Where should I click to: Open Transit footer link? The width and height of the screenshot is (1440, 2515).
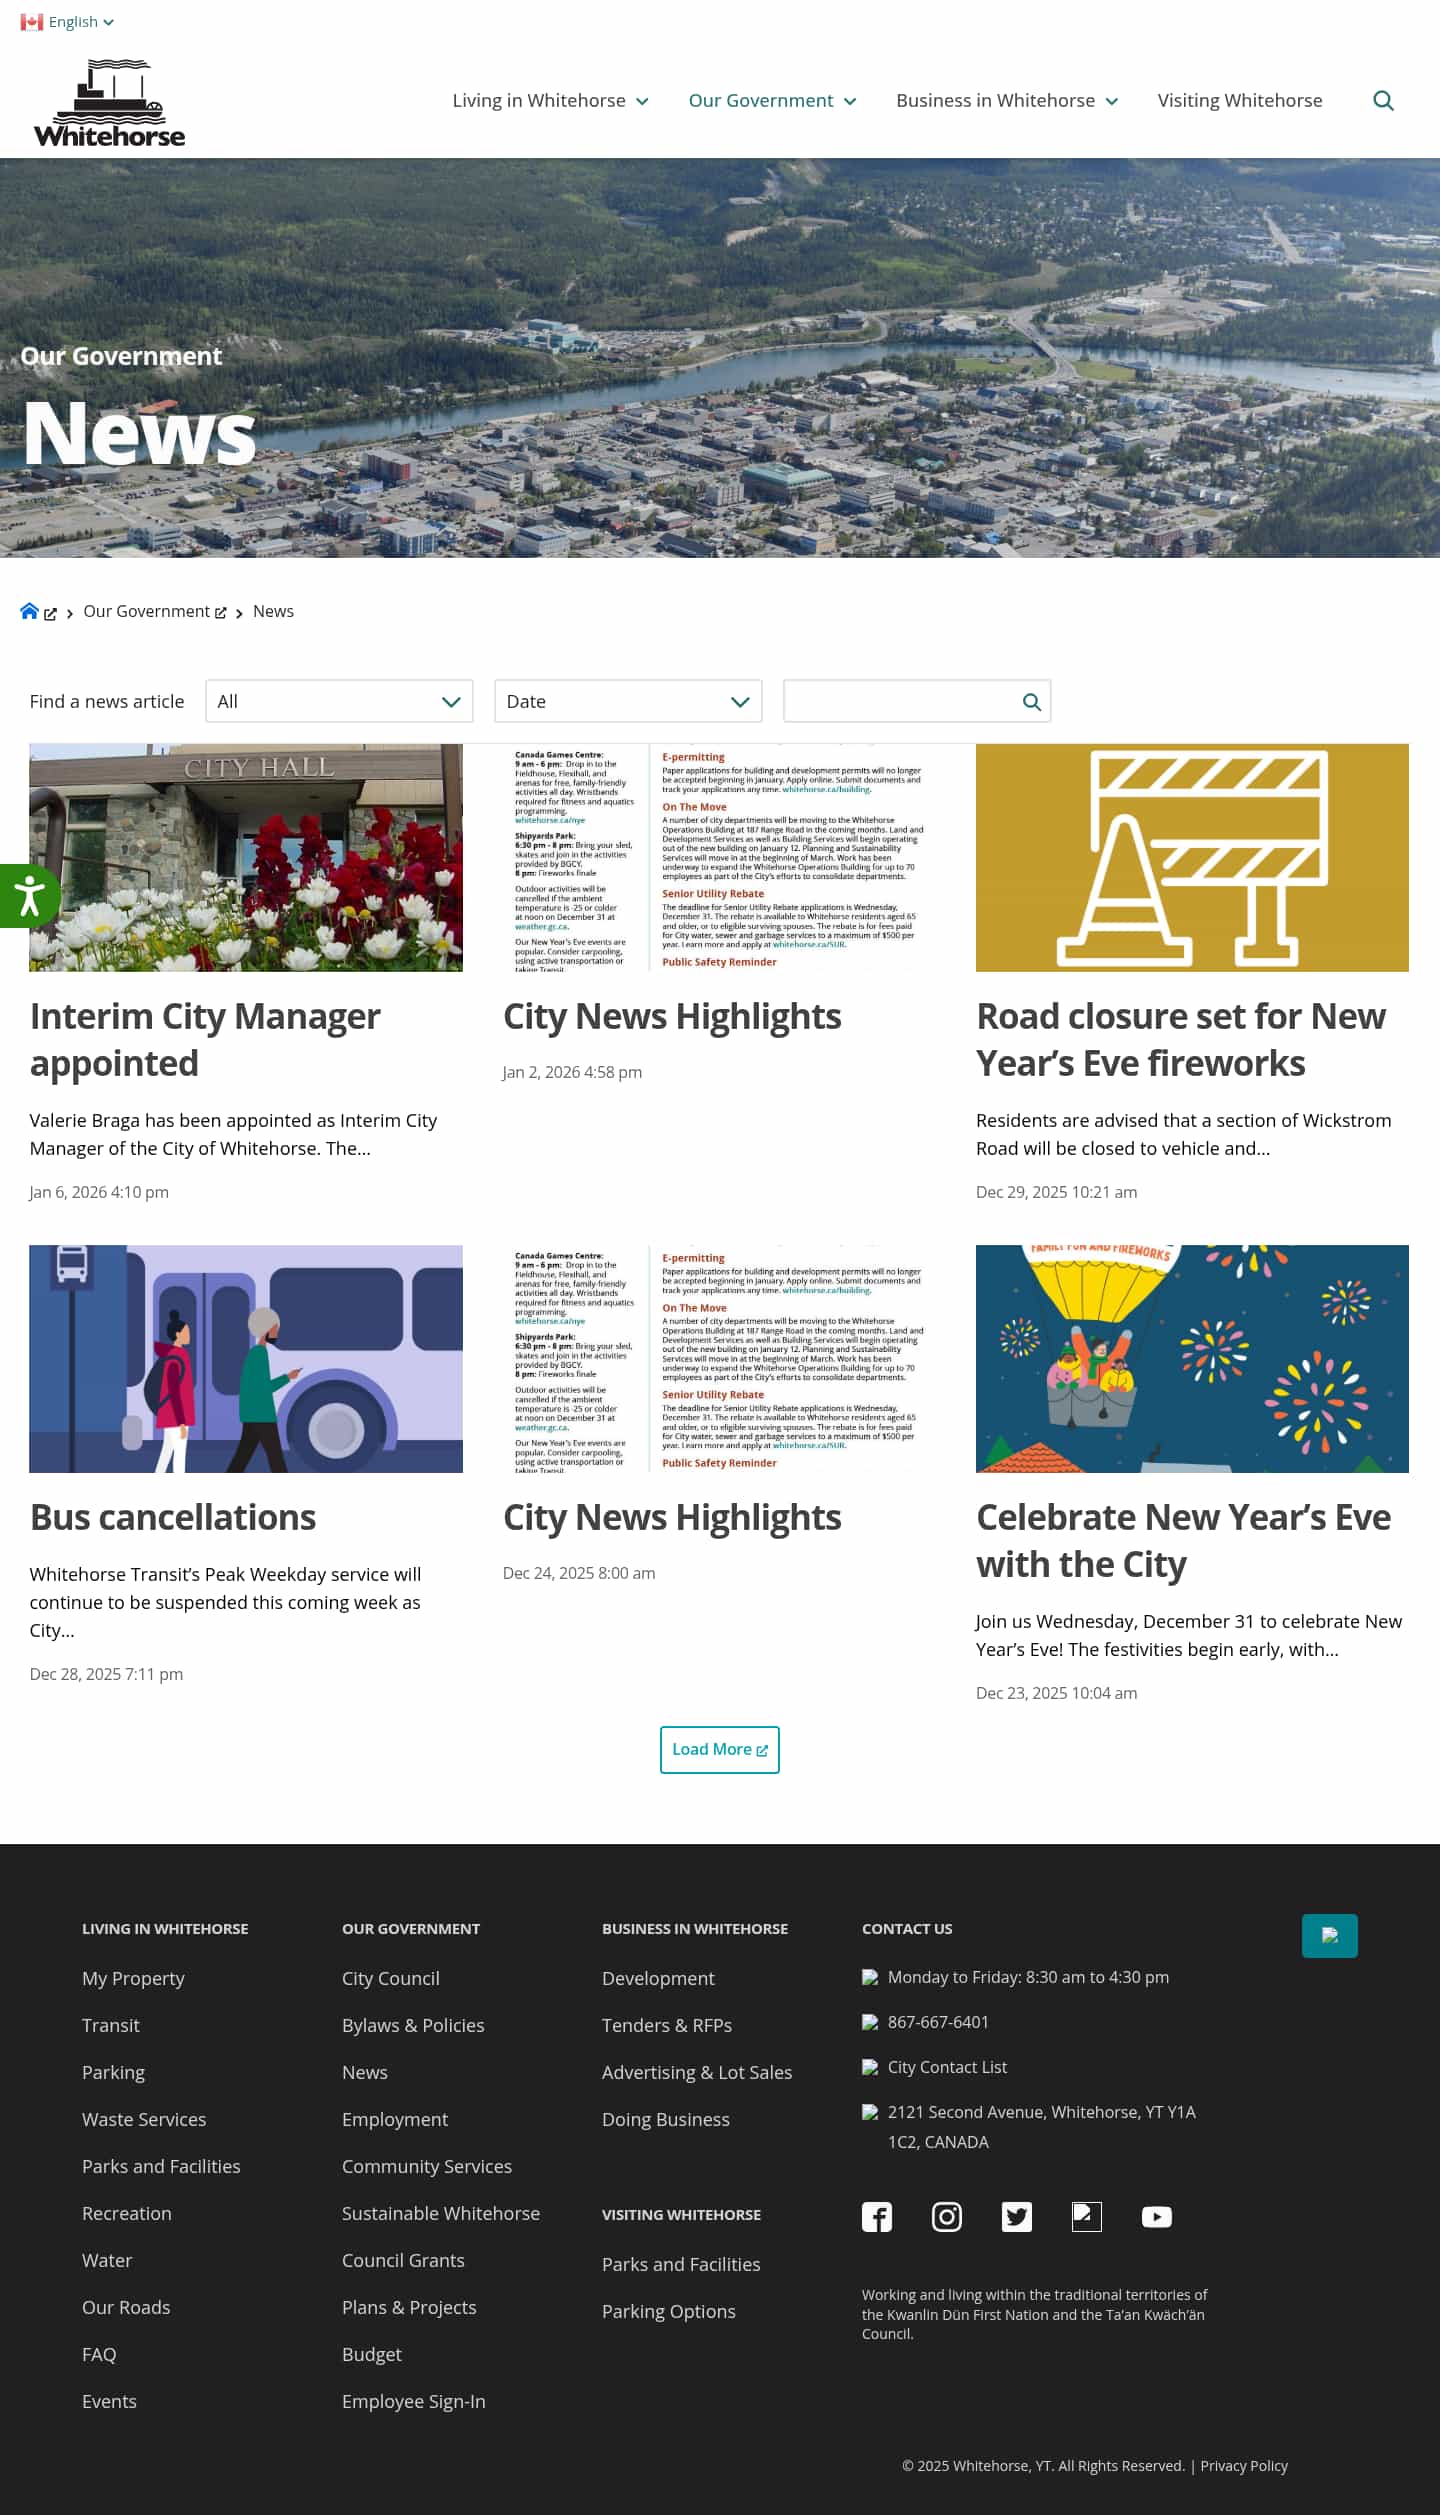[111, 2026]
